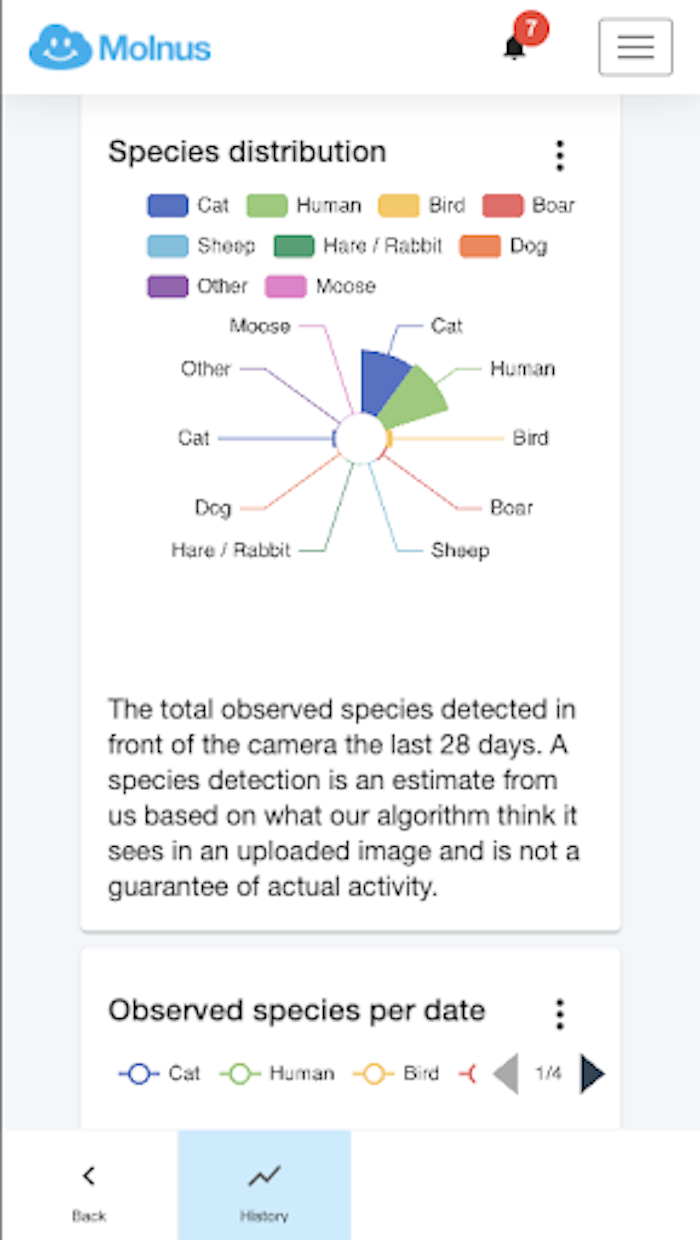Viewport: 700px width, 1240px height.
Task: Toggle Bird in Species distribution legend
Action: pos(398,206)
